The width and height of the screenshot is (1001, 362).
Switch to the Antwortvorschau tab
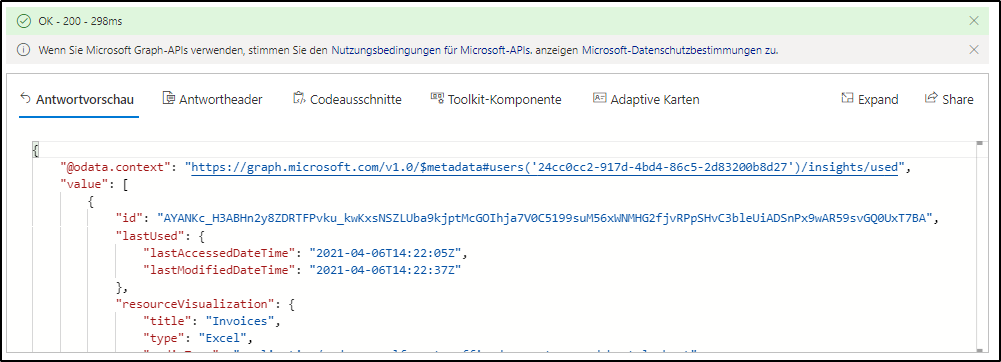point(78,100)
